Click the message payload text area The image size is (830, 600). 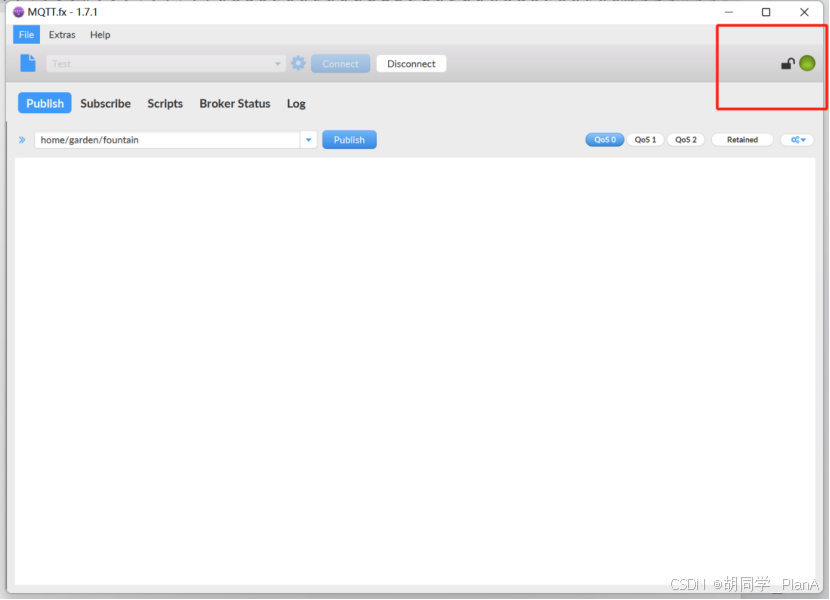[415, 371]
